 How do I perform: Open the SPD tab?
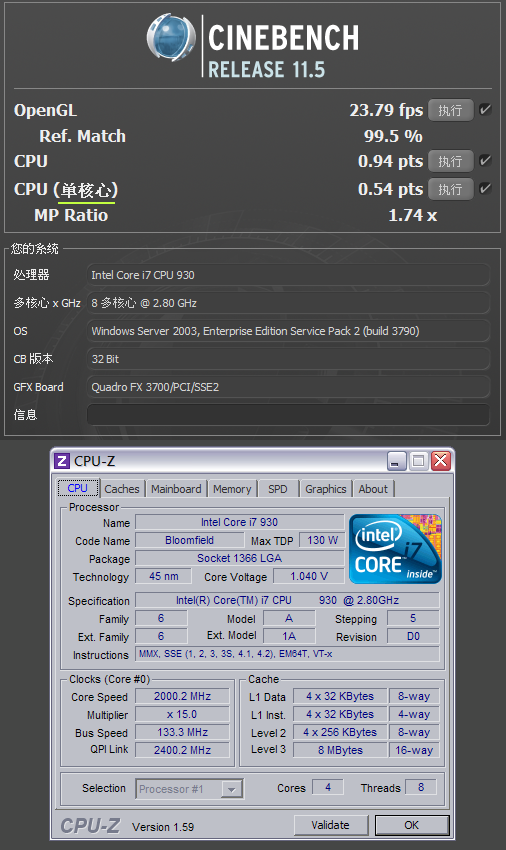pos(278,489)
